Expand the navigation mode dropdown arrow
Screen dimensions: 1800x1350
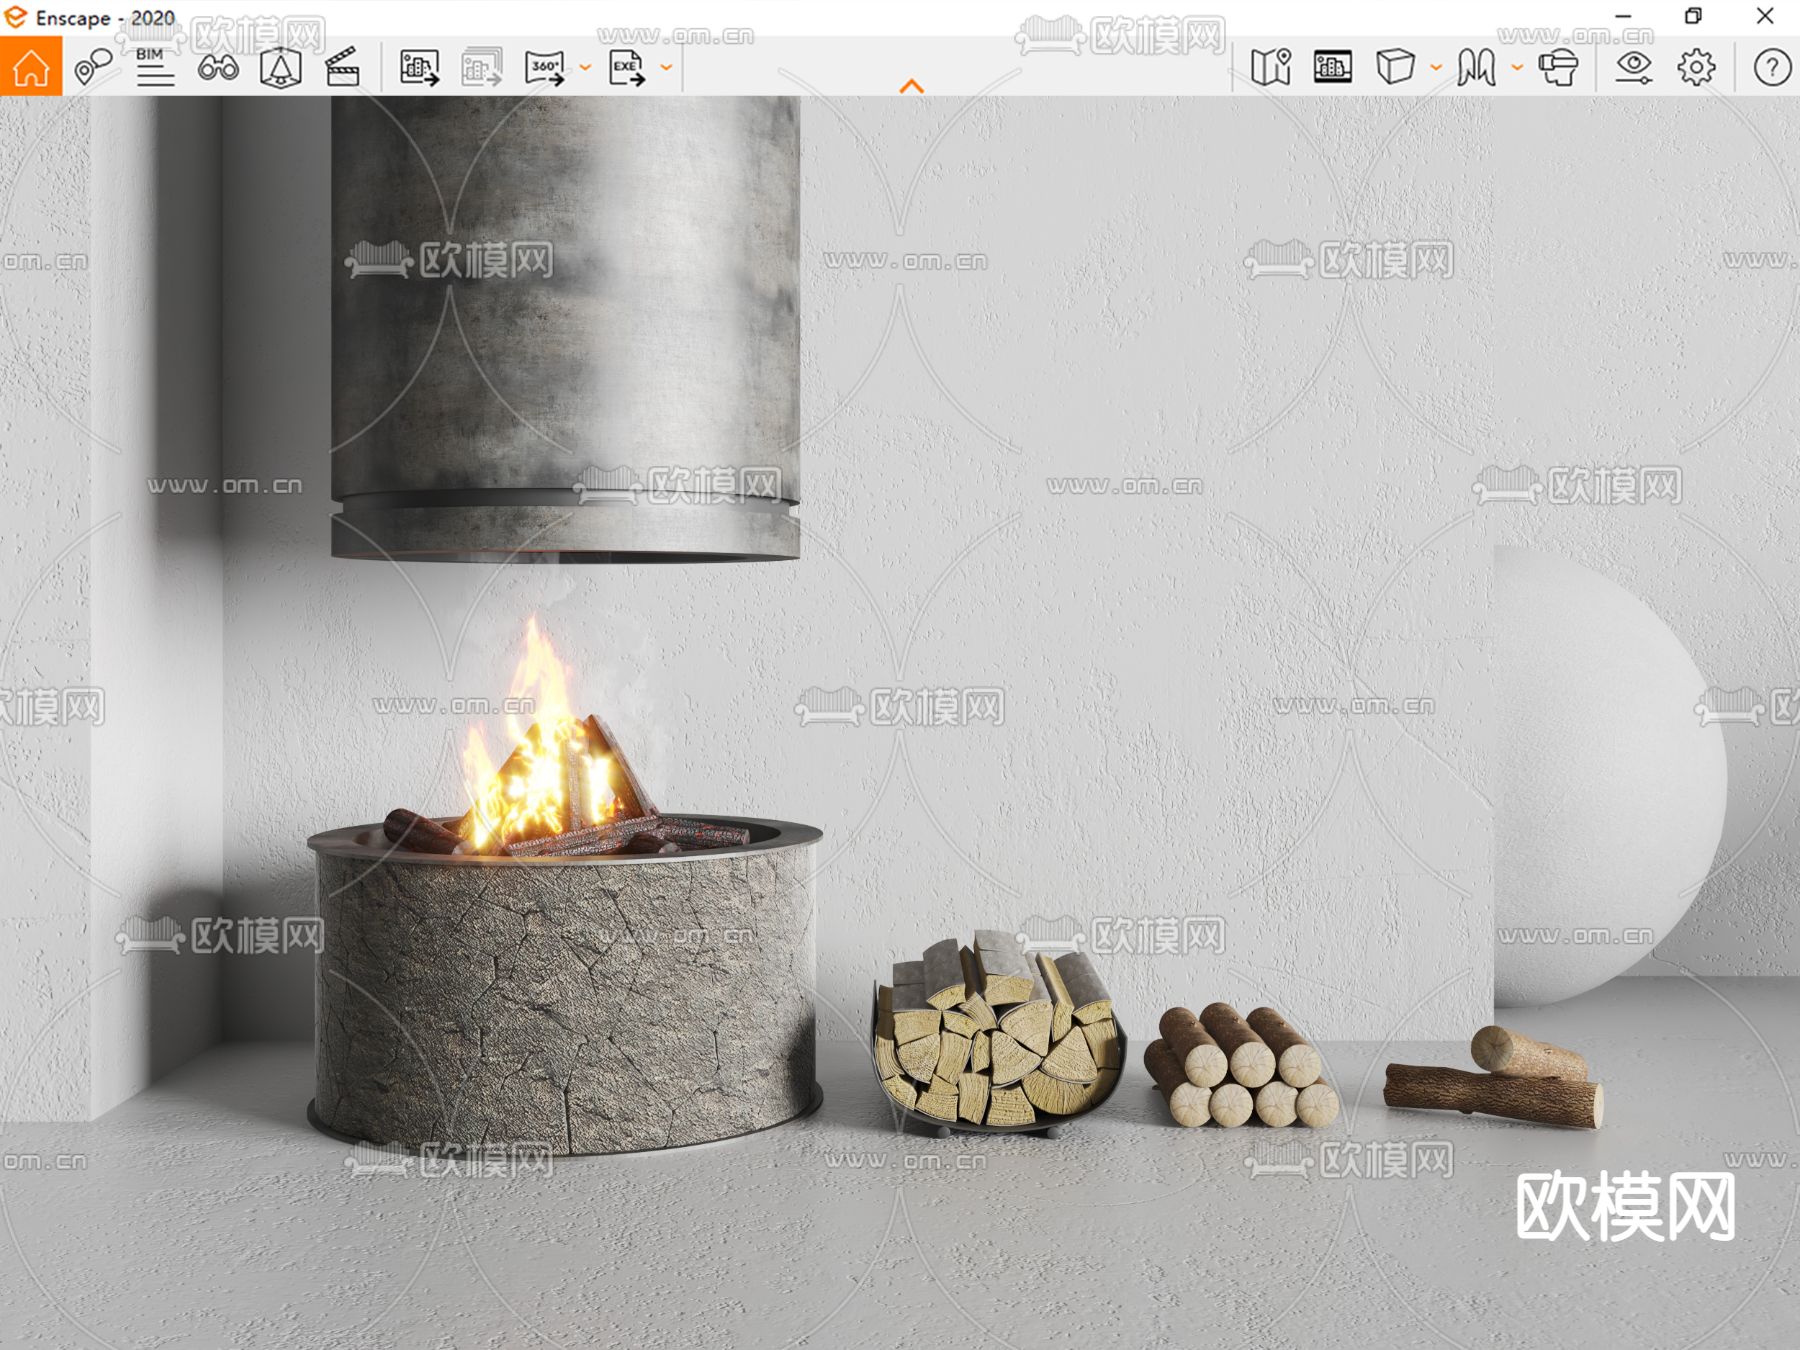tap(1517, 68)
